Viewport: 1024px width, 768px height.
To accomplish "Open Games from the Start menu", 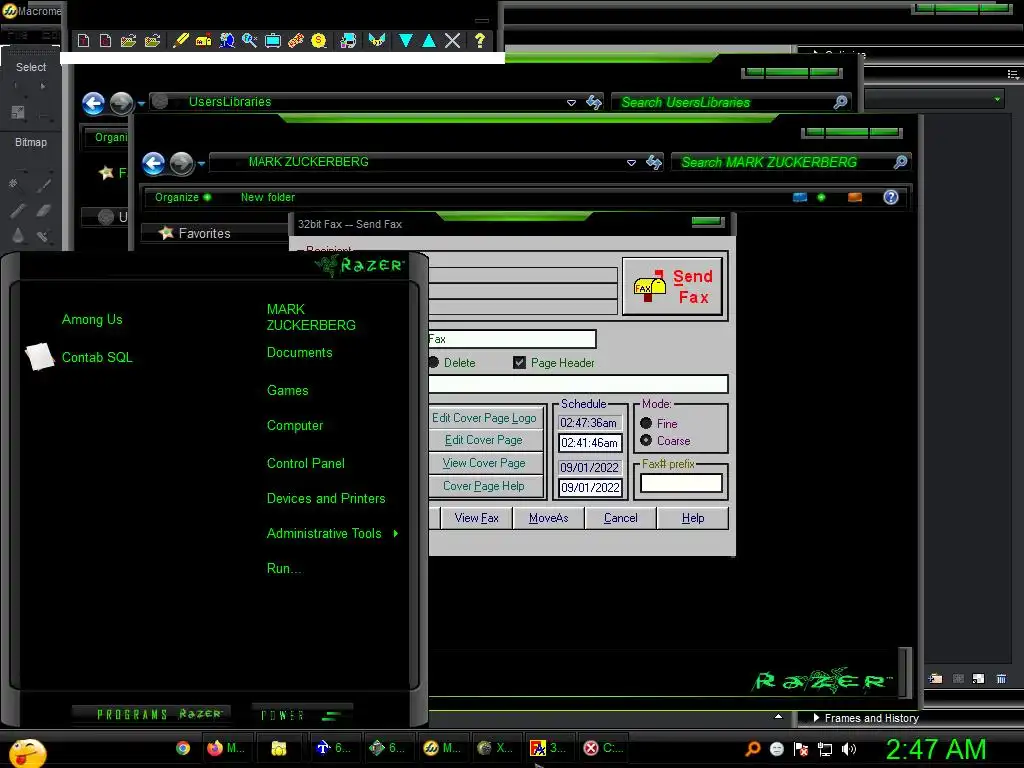I will pos(287,391).
